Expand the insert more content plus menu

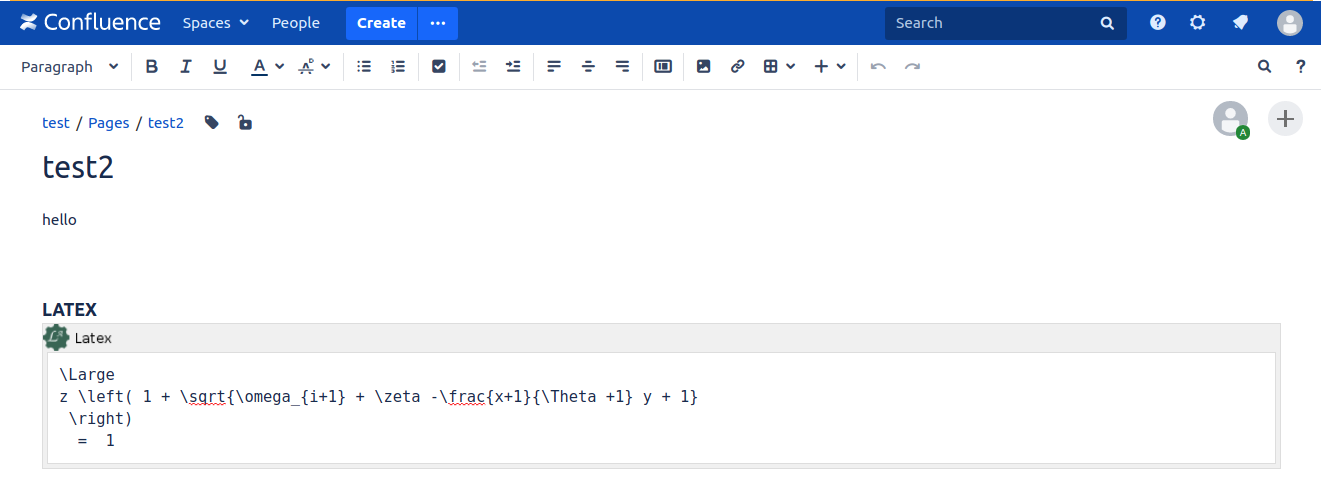pos(829,66)
